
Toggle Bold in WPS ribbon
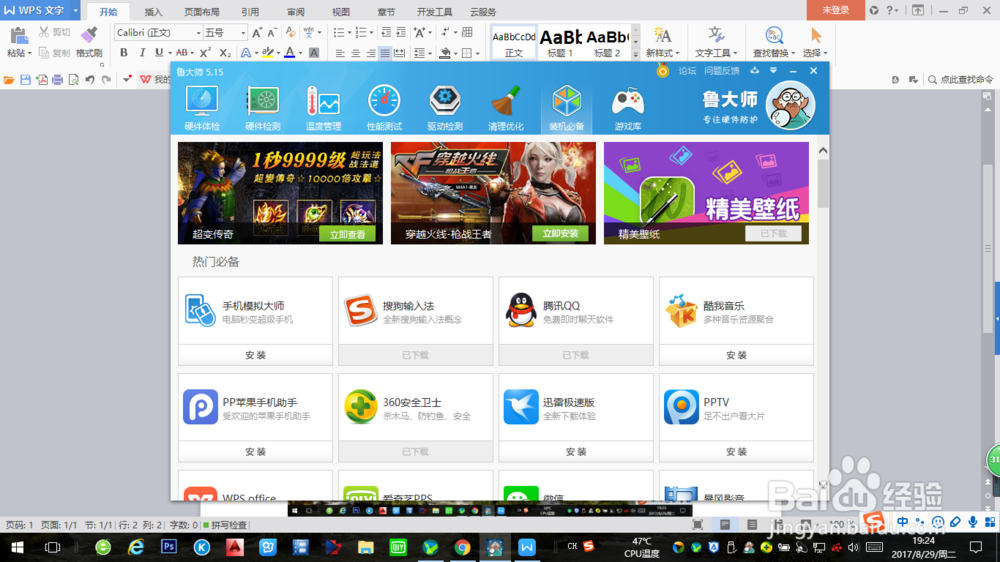point(124,53)
